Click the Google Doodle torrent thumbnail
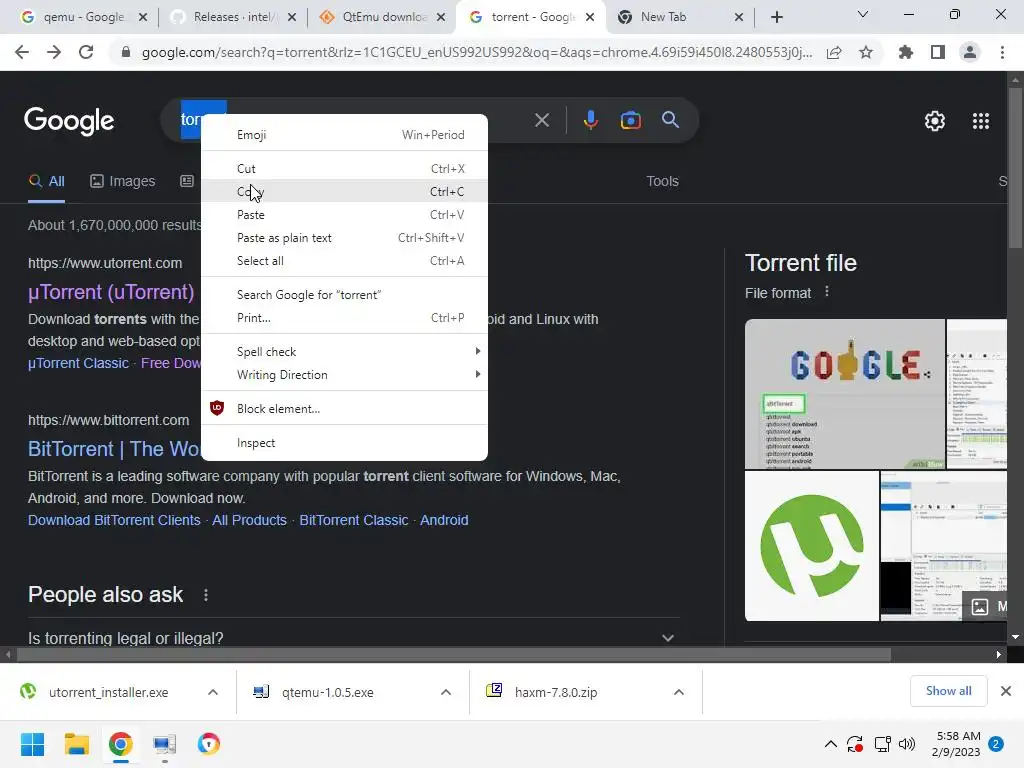This screenshot has width=1024, height=768. click(844, 394)
